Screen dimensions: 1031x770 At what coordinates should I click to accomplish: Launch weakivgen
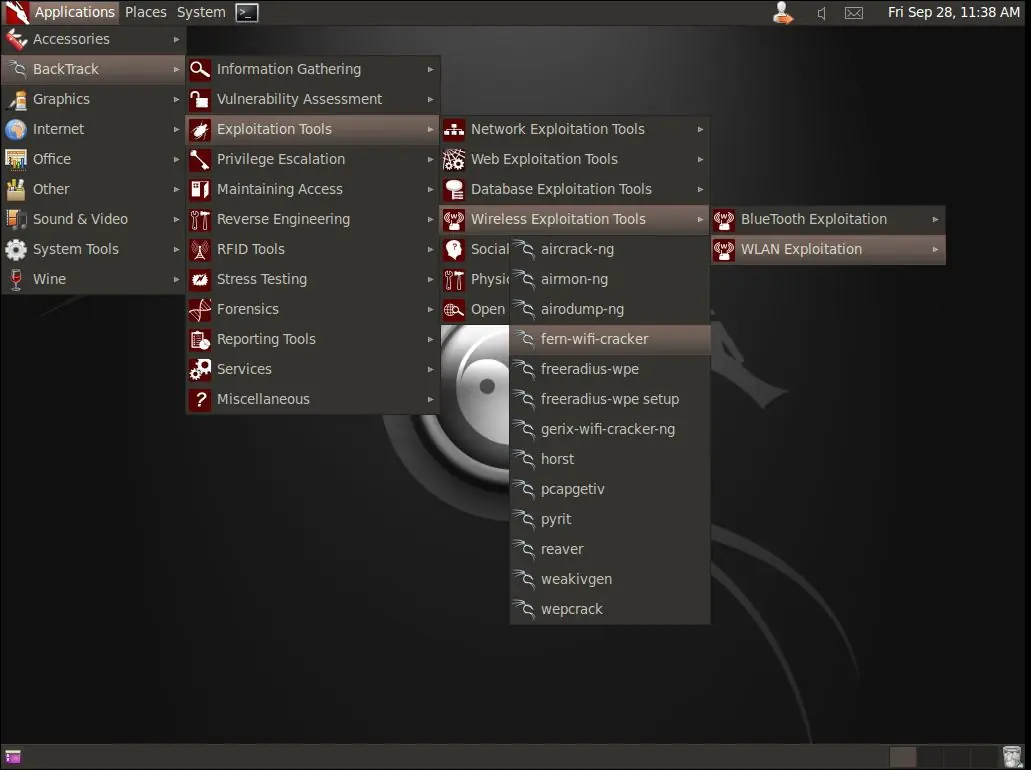[x=610, y=580]
